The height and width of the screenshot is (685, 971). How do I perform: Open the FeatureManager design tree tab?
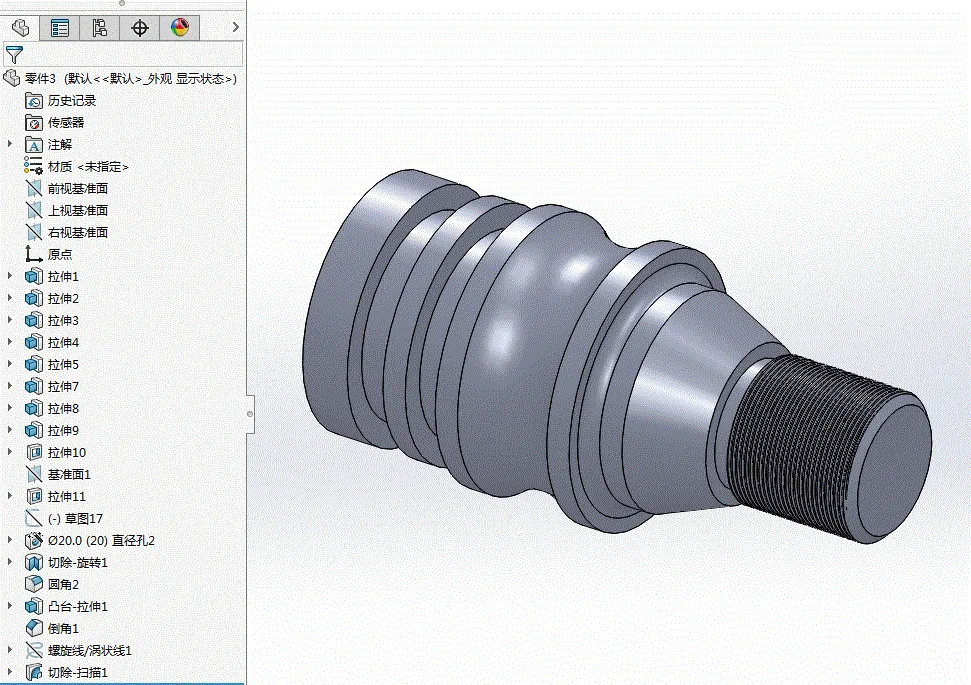pos(20,28)
